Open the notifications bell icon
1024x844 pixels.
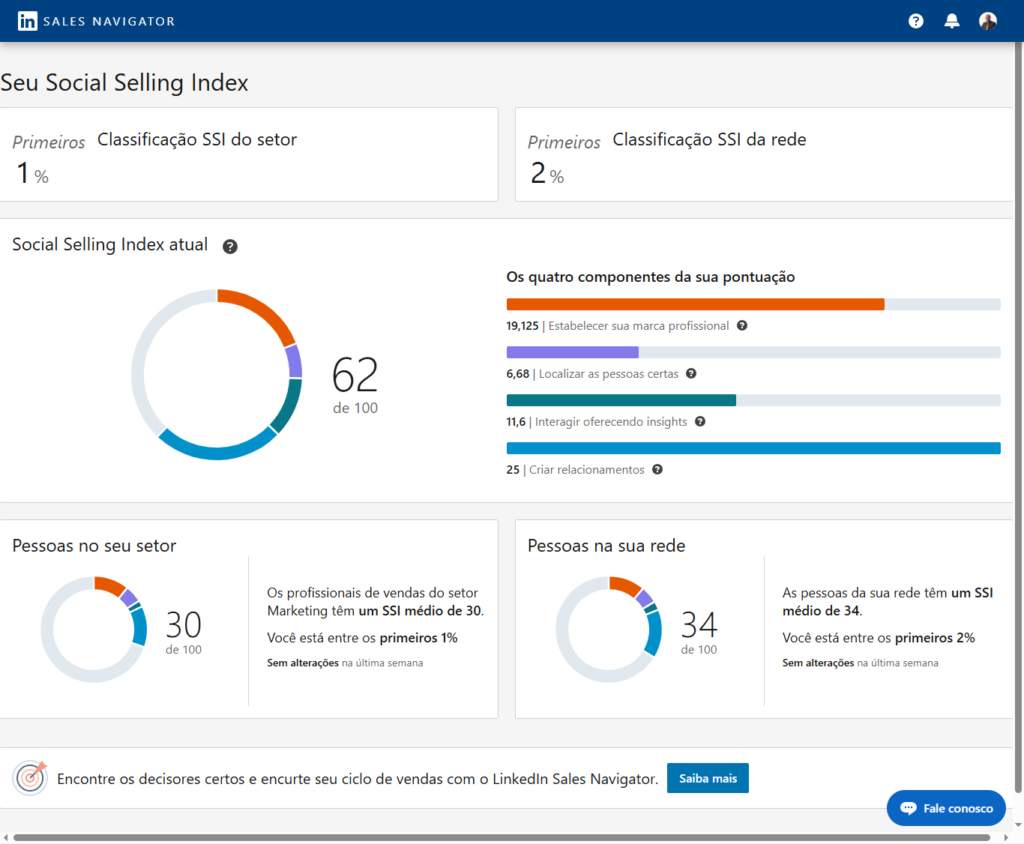pos(952,21)
